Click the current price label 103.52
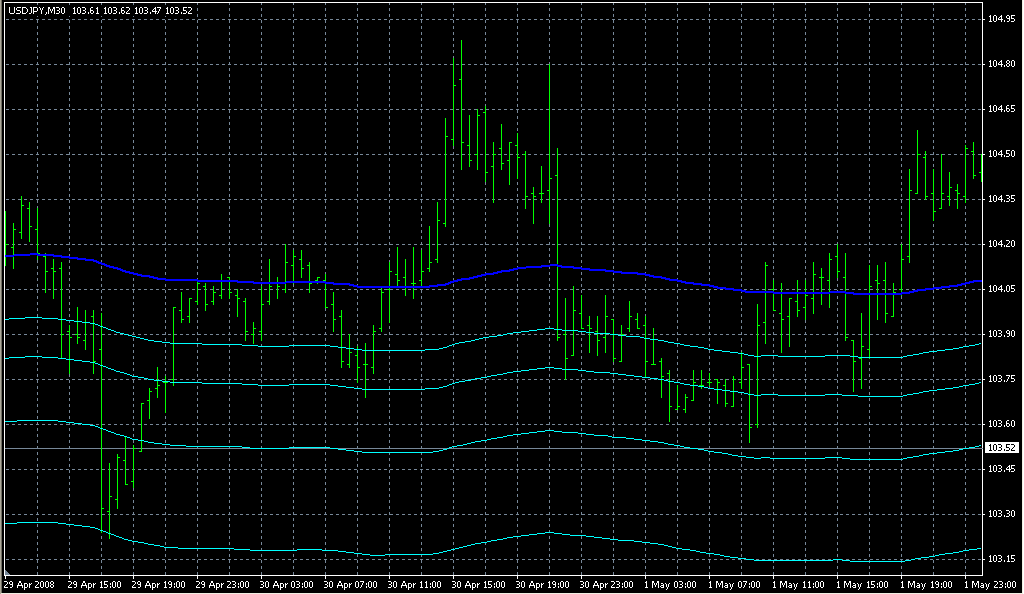The height and width of the screenshot is (594, 1024). 1002,447
